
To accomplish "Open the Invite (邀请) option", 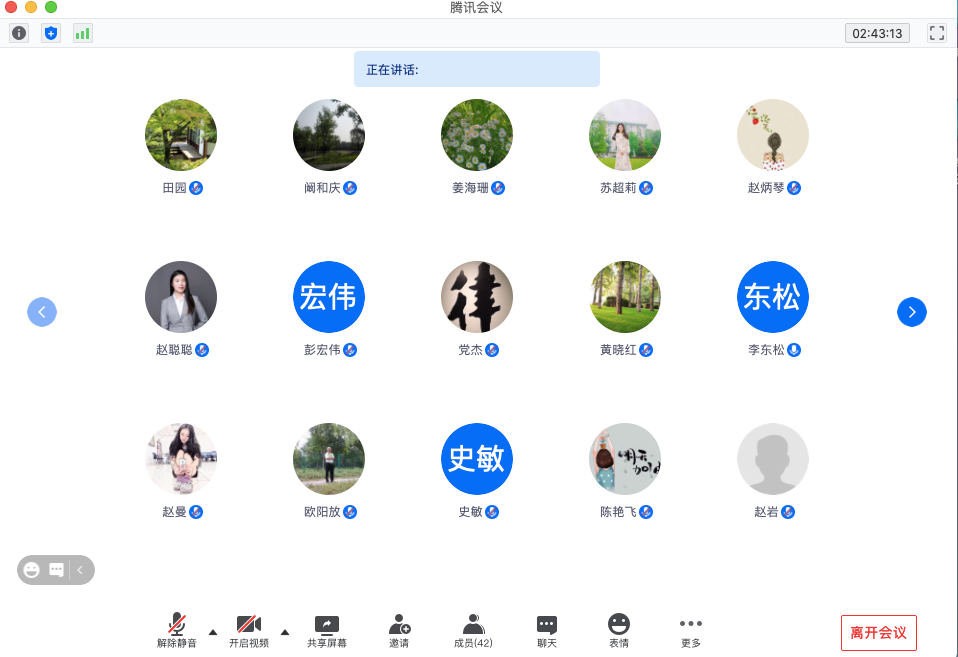I will click(399, 630).
